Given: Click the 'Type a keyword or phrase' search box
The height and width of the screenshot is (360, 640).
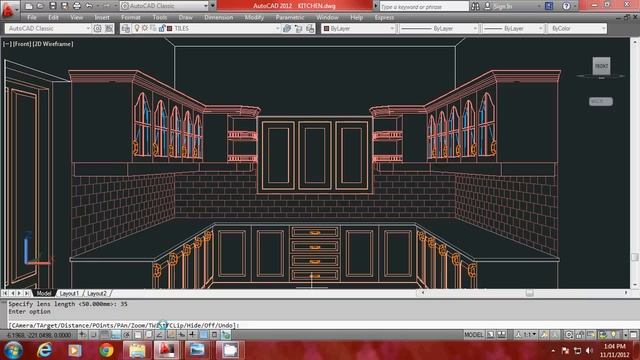Looking at the screenshot, I should click(424, 7).
